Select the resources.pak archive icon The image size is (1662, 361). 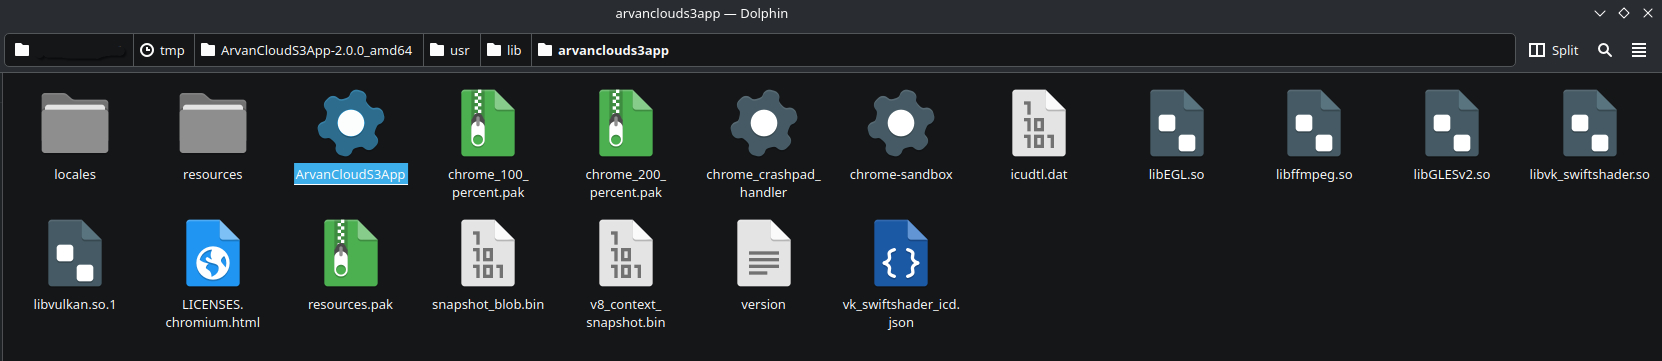pos(351,253)
